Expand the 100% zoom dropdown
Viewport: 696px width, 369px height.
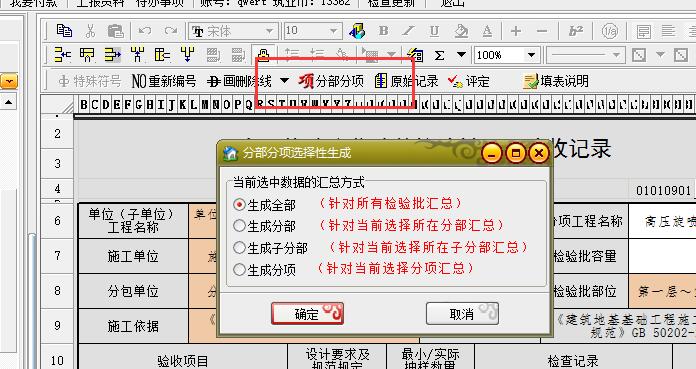point(531,56)
